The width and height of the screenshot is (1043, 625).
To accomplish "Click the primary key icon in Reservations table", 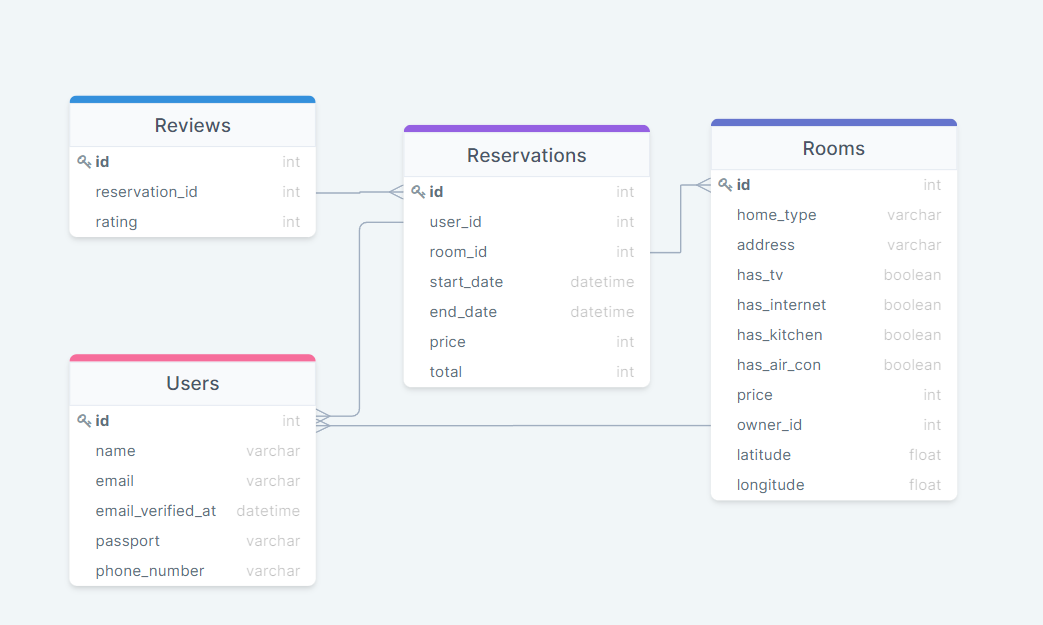I will coord(418,191).
